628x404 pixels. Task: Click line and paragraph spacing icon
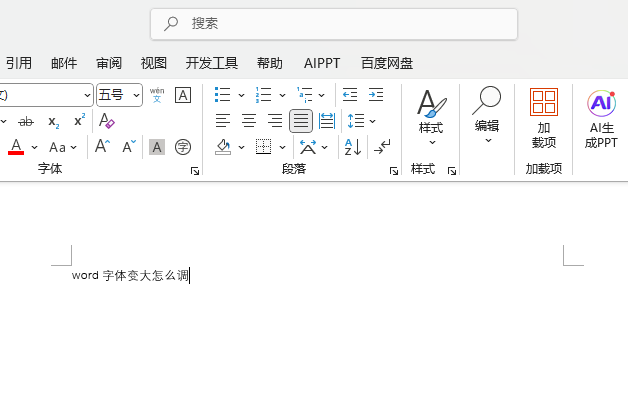356,121
